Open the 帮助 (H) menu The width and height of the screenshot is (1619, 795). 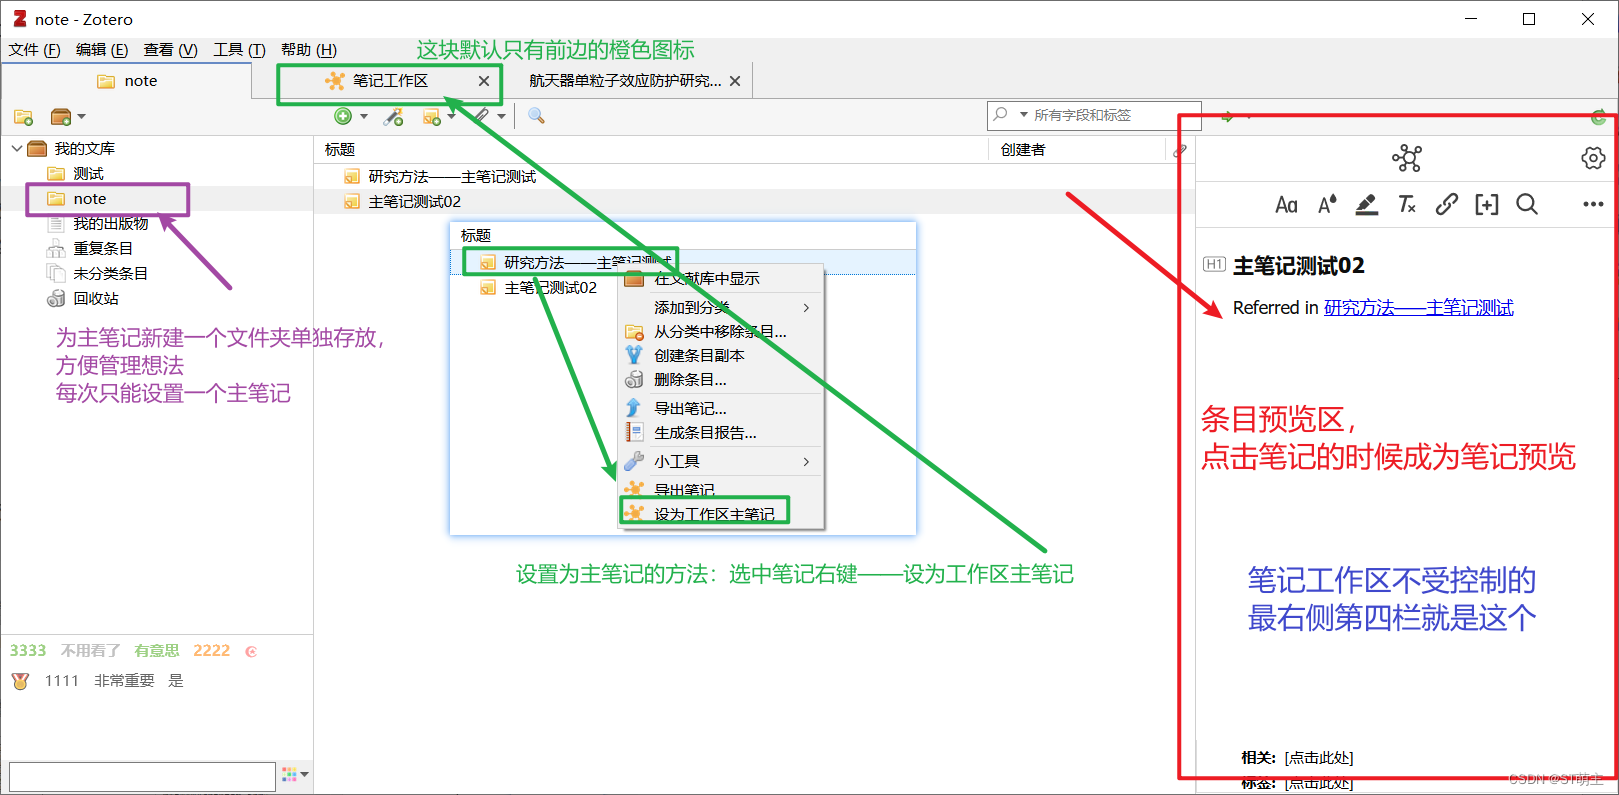click(x=309, y=50)
